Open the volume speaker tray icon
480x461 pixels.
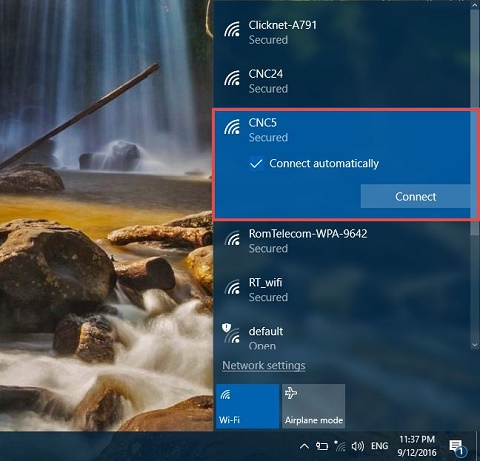(358, 446)
